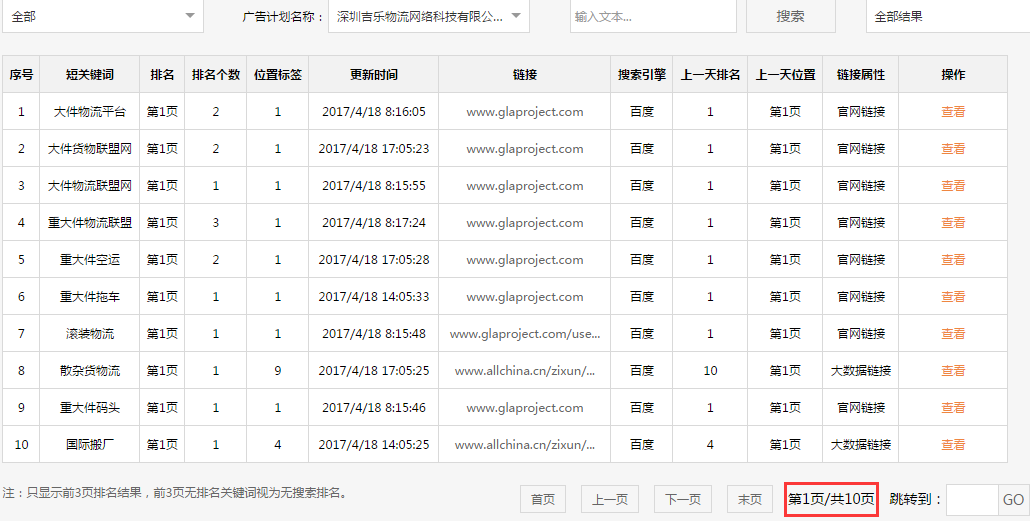The image size is (1030, 521).
Task: Click allchina.cn link in 散杂货物流 row
Action: (525, 371)
